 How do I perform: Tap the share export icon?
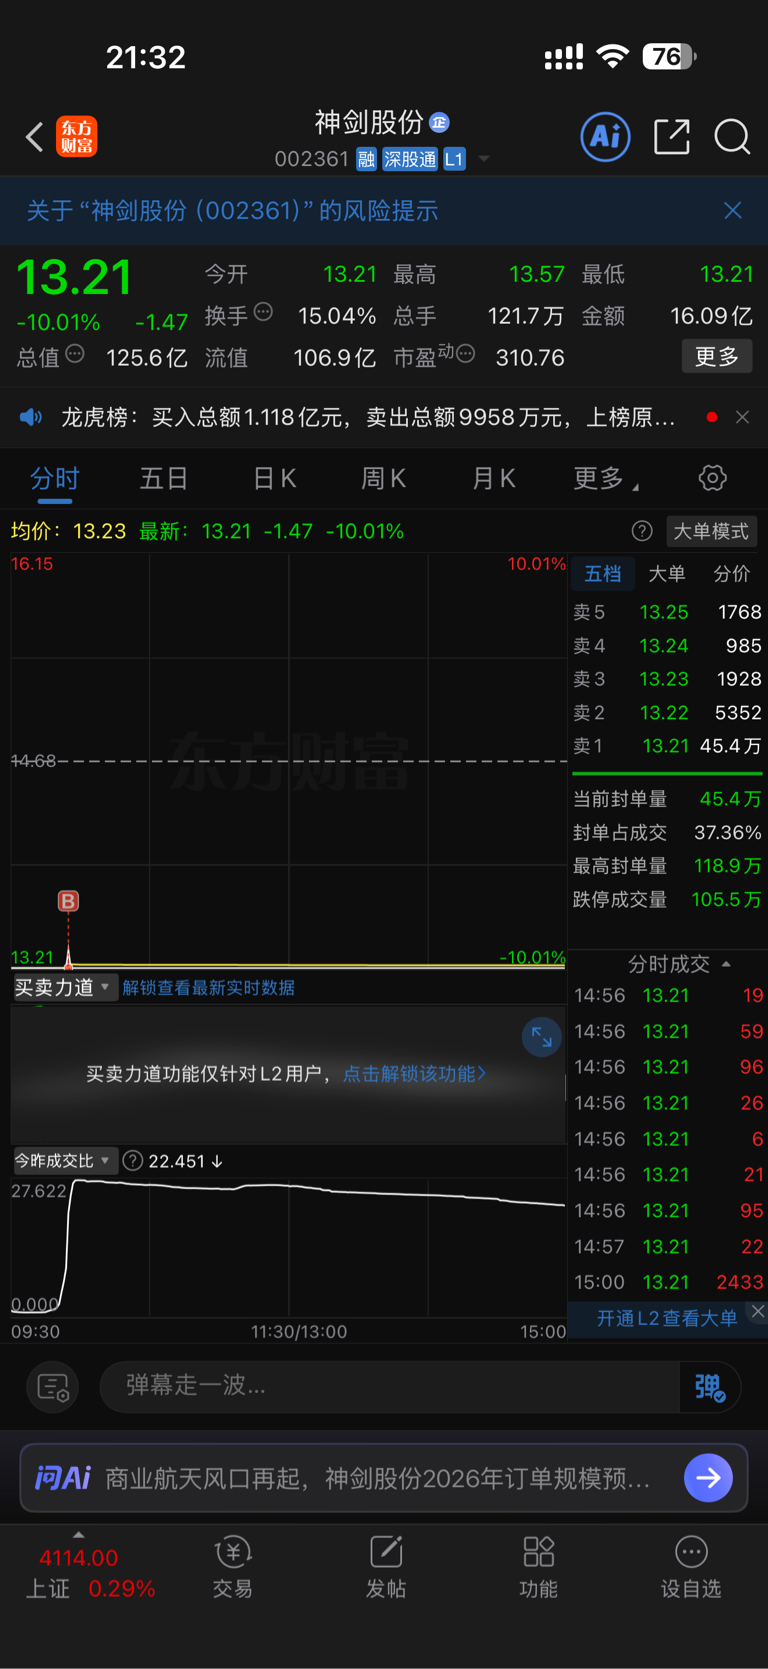coord(672,136)
